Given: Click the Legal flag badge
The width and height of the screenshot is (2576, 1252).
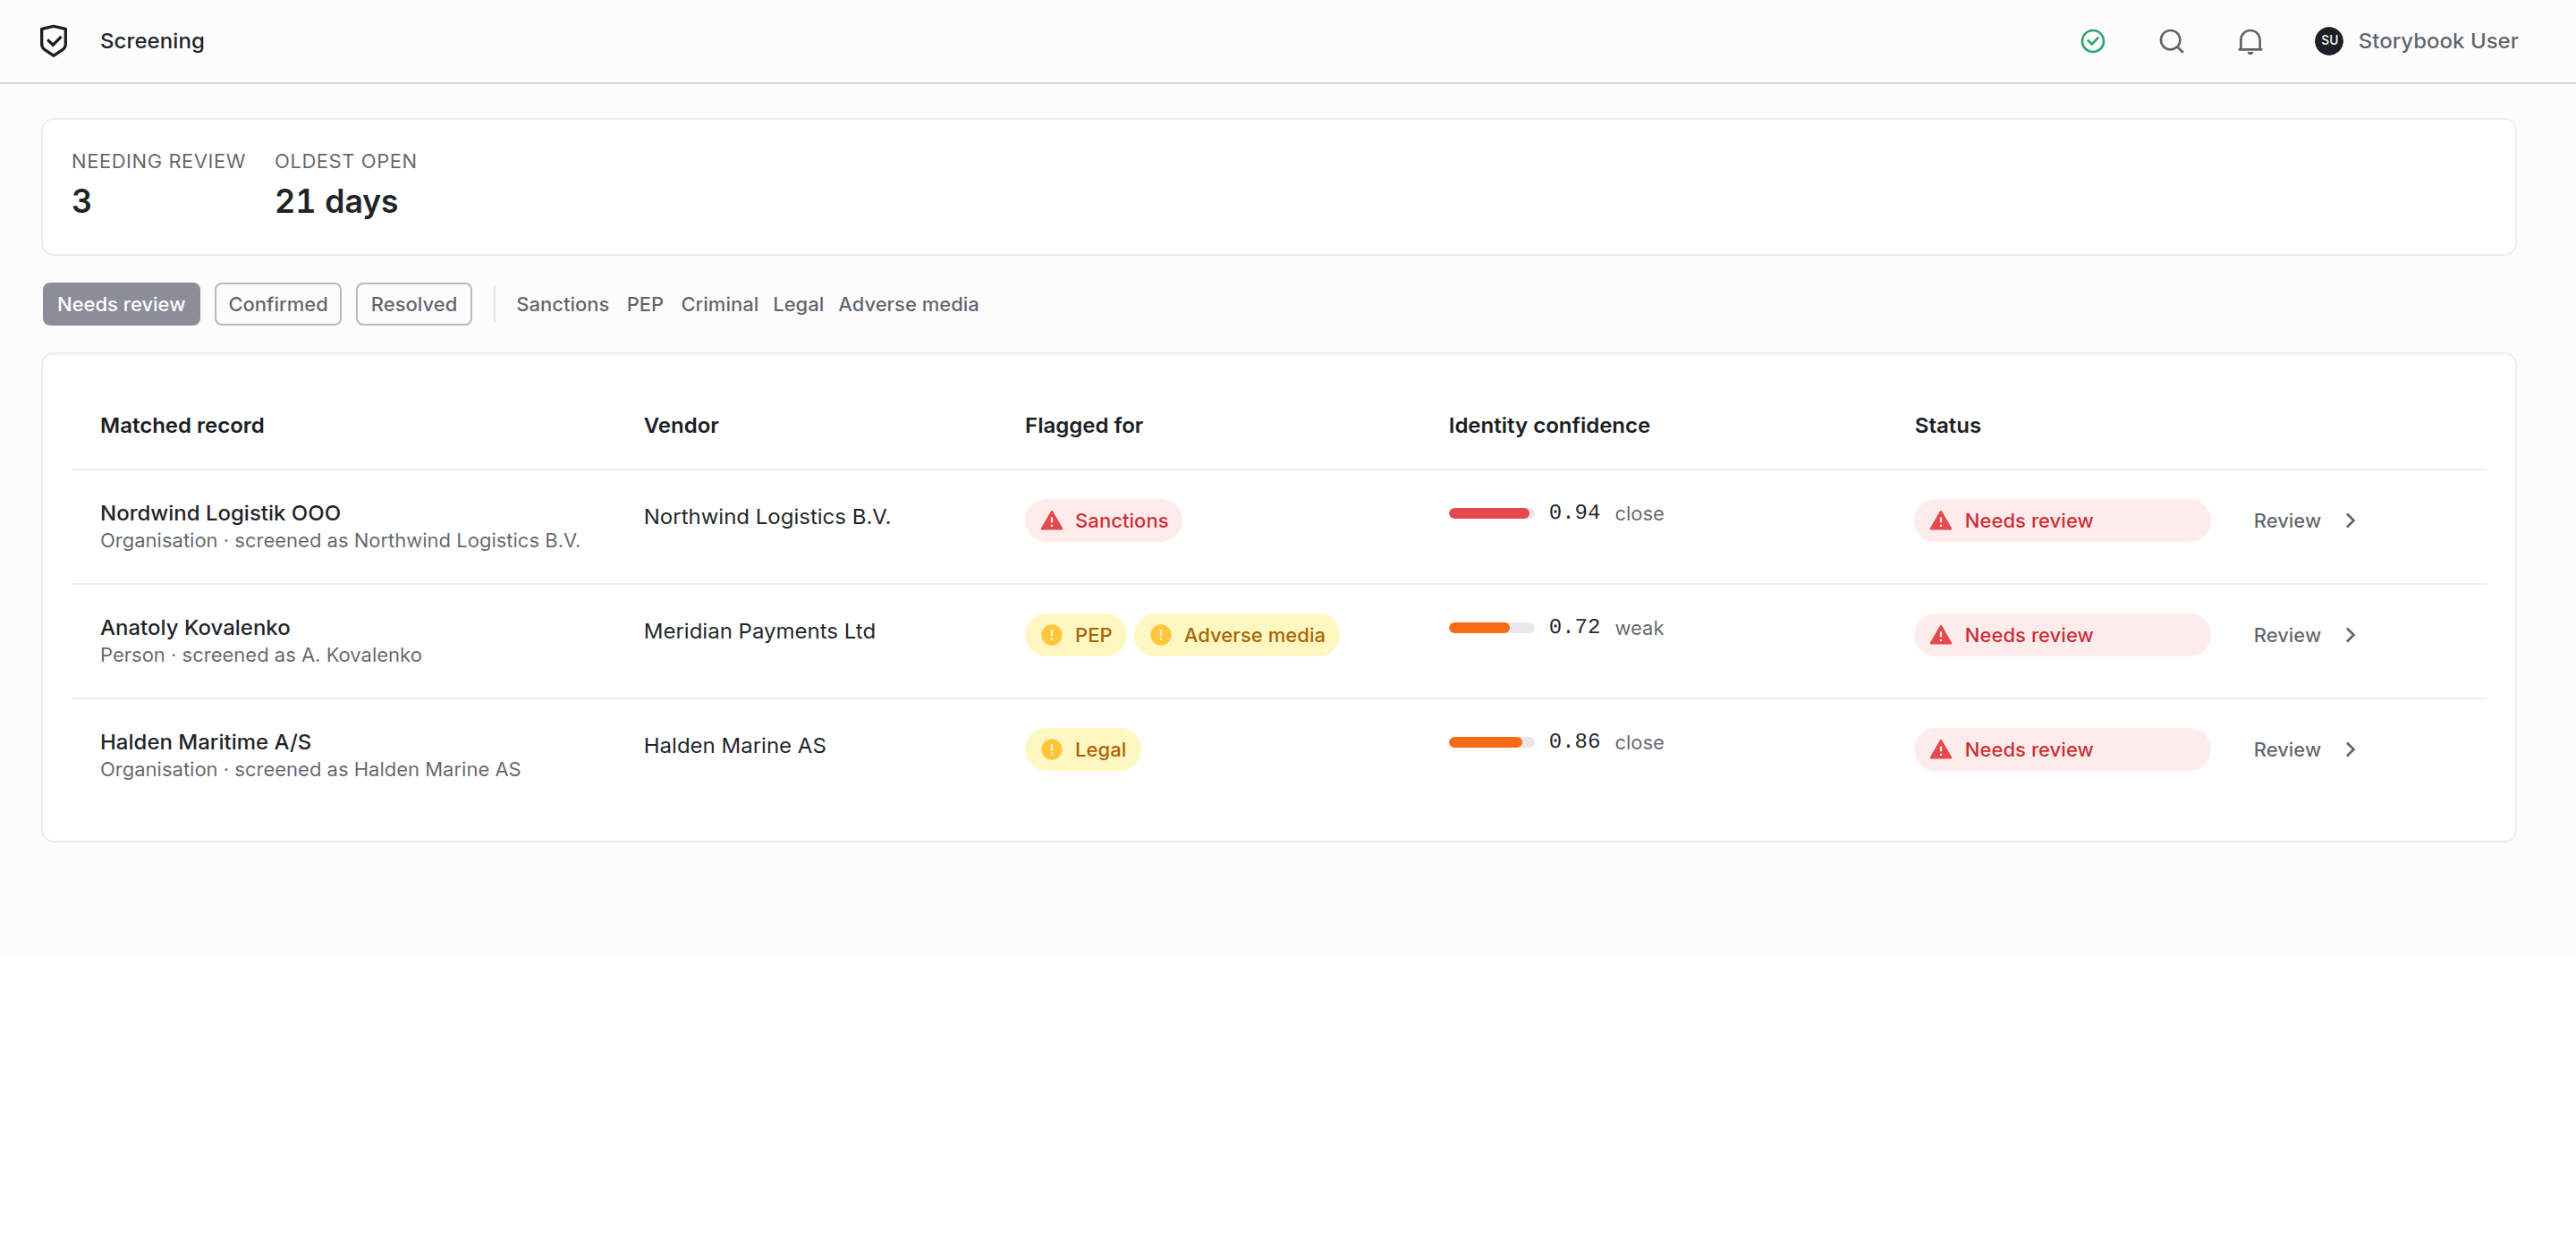Looking at the screenshot, I should click(1082, 750).
